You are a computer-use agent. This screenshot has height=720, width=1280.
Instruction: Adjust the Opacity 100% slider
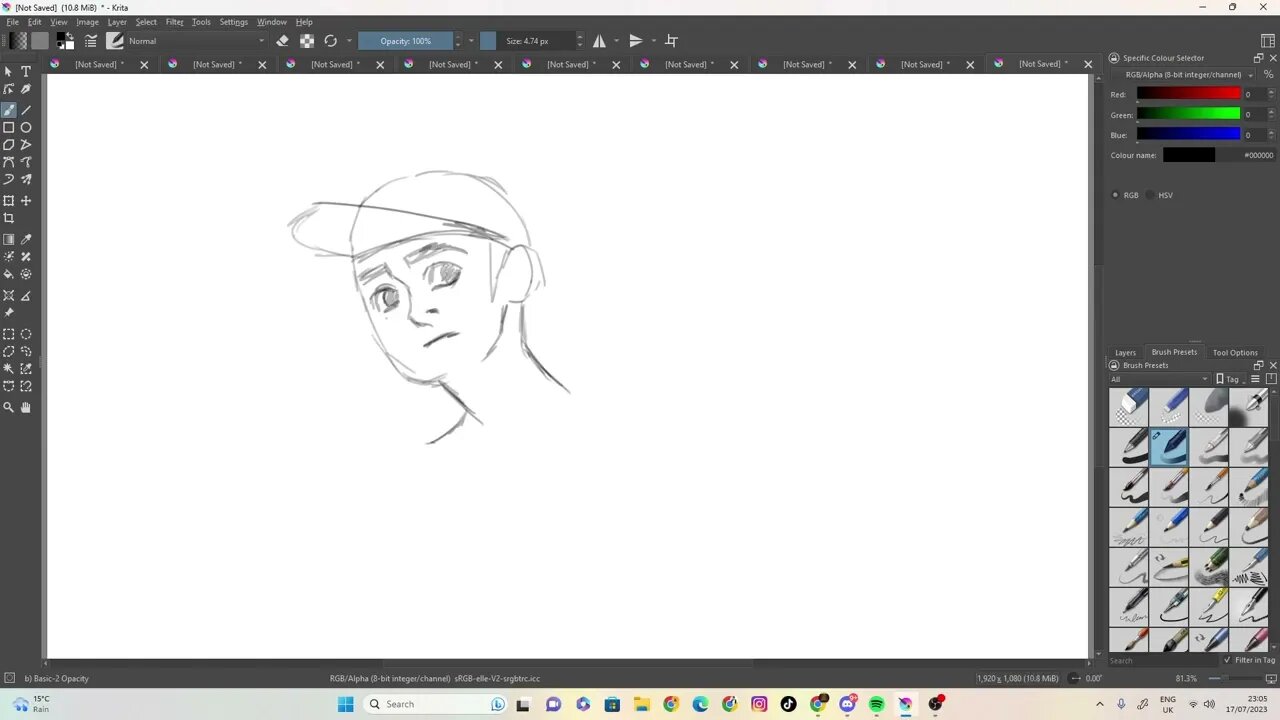405,41
